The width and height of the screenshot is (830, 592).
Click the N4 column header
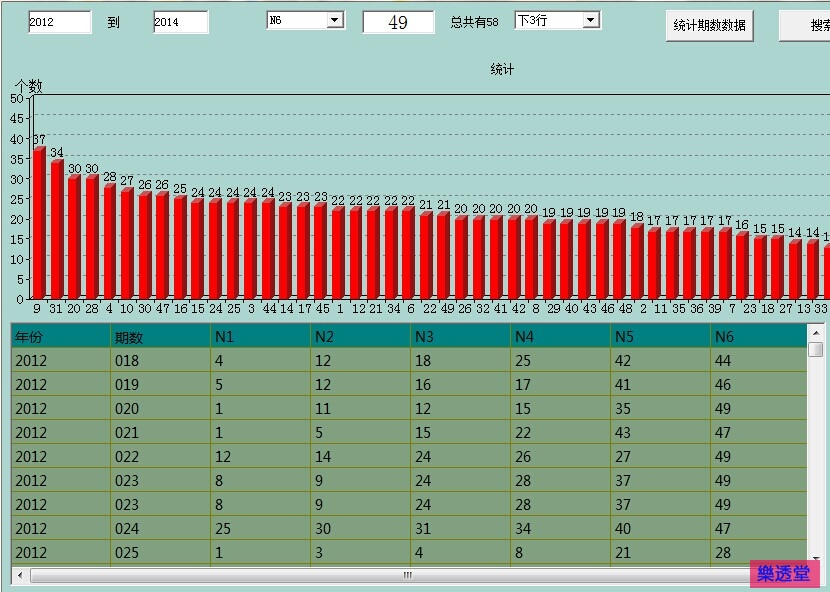click(x=561, y=336)
